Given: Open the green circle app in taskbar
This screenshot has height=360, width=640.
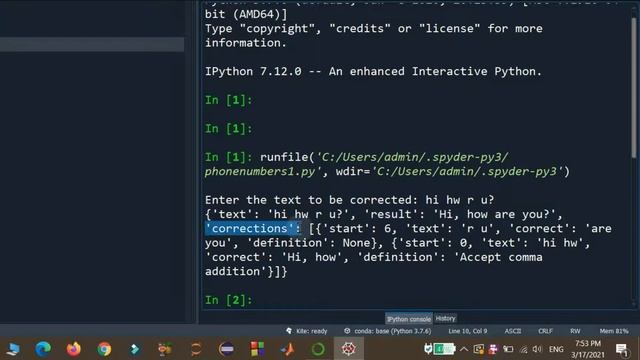Looking at the screenshot, I should (318, 349).
